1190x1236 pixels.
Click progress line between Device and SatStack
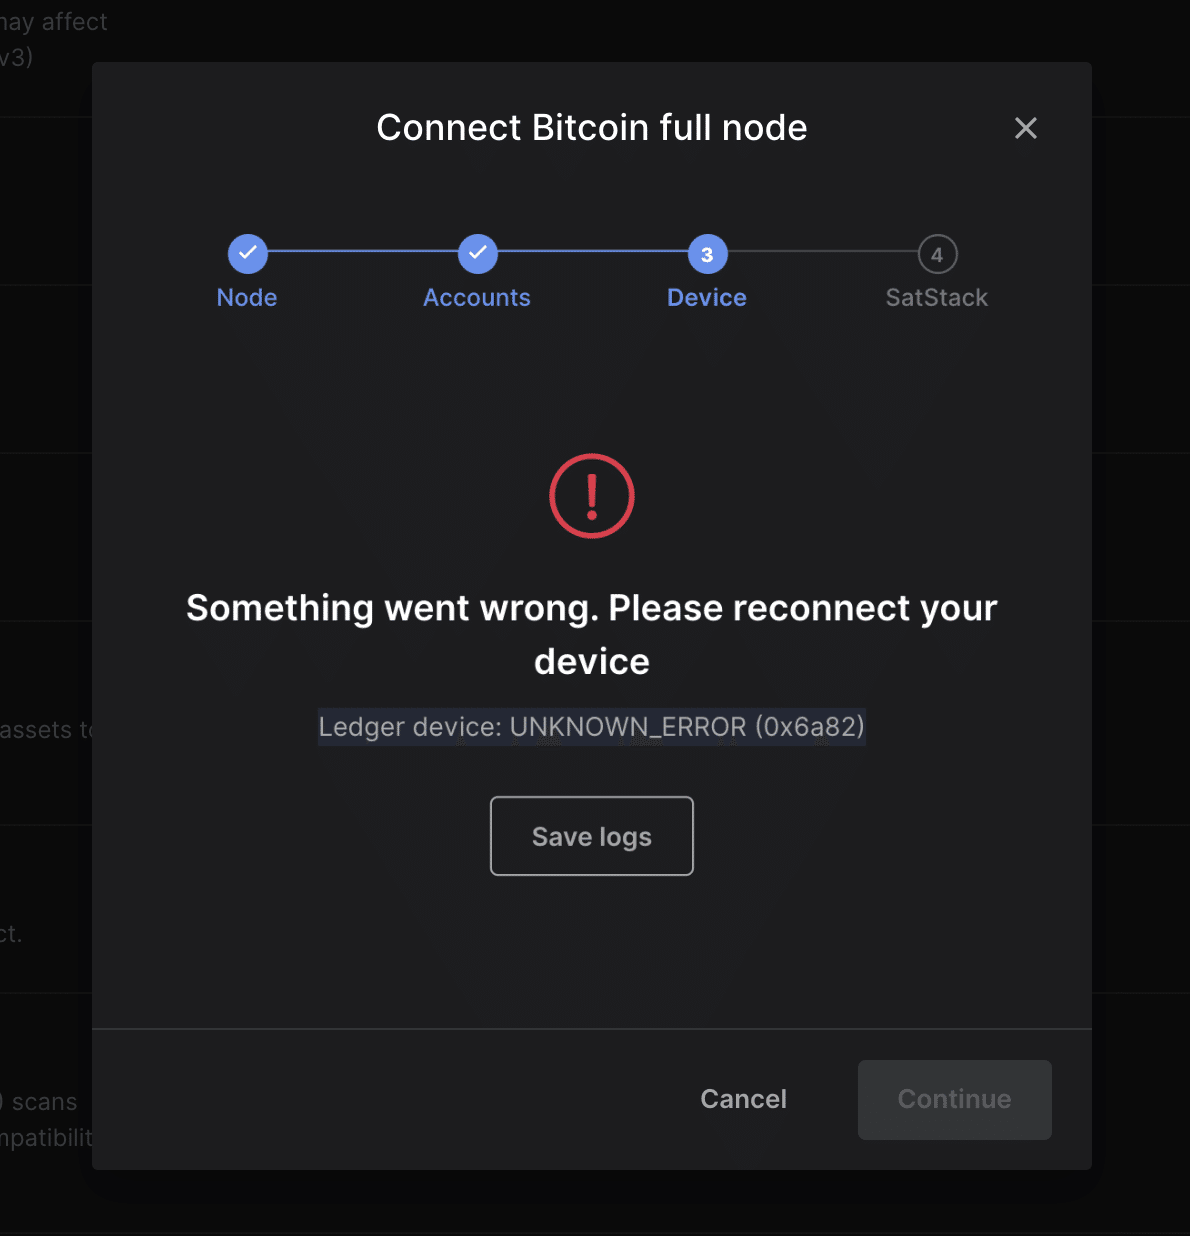click(822, 251)
